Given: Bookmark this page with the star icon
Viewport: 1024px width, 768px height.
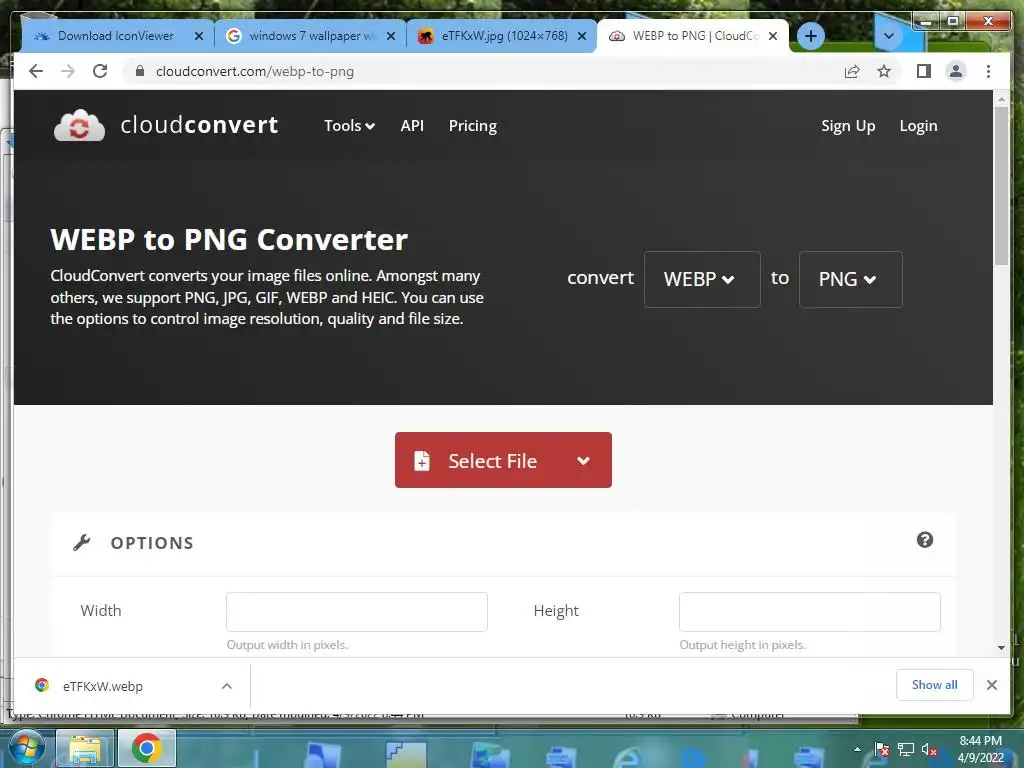Looking at the screenshot, I should [884, 71].
